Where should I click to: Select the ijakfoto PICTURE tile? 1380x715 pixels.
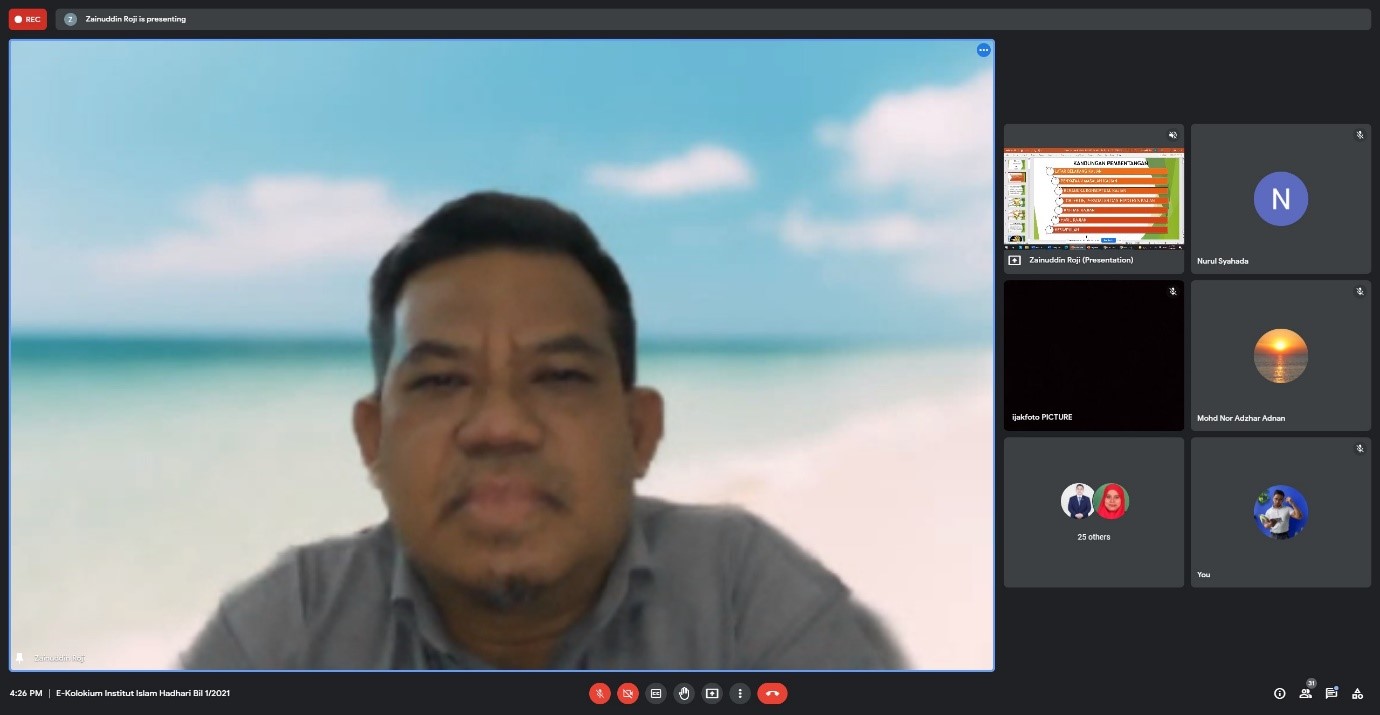coord(1093,355)
